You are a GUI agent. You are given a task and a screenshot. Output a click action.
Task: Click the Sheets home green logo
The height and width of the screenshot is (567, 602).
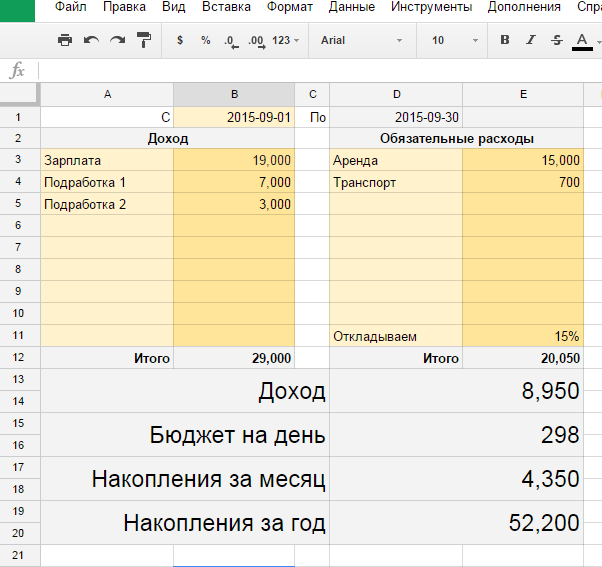[17, 11]
